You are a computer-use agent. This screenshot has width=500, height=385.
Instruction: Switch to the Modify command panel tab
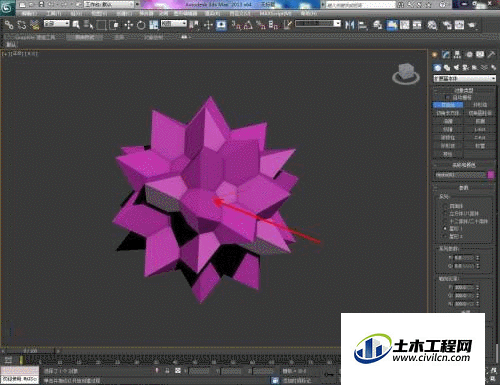(x=446, y=55)
